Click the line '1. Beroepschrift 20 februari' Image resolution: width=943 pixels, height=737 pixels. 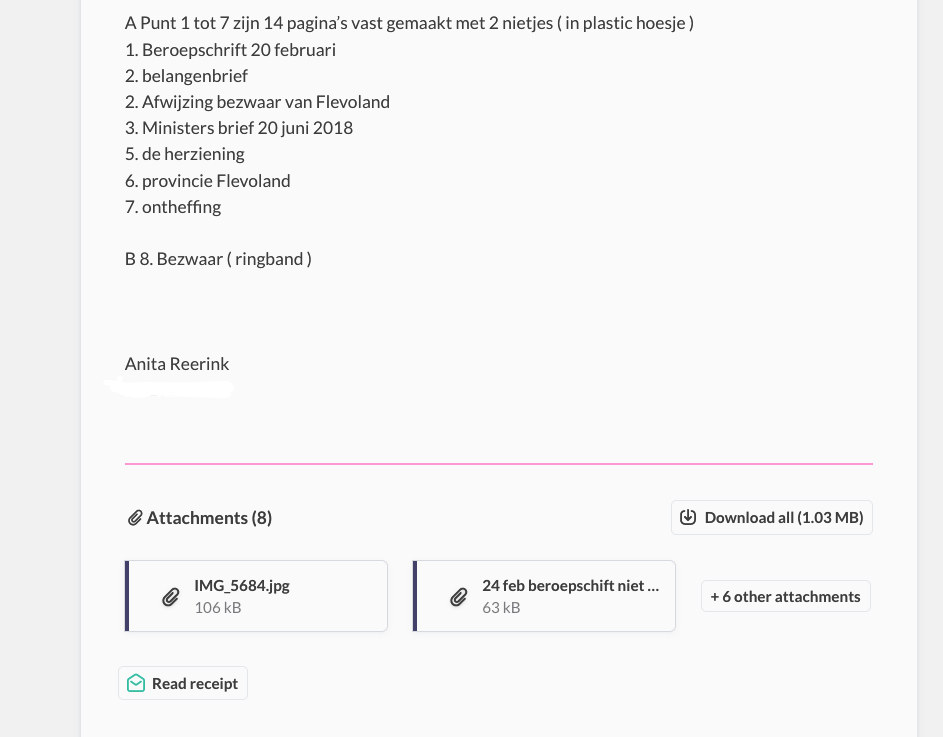pos(230,49)
